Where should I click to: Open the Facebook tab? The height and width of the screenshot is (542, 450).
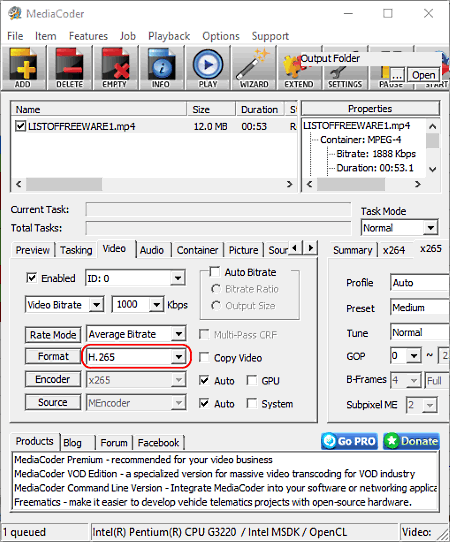(158, 442)
